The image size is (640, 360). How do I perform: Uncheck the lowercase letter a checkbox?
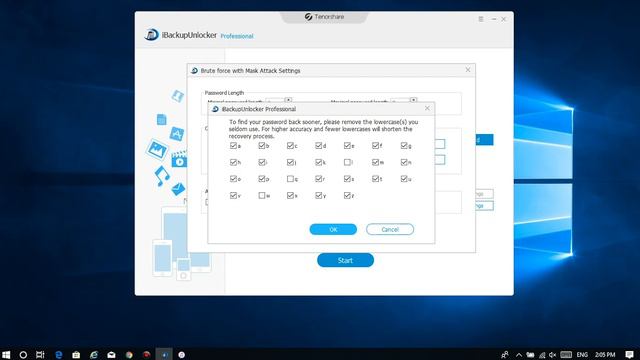pos(233,145)
